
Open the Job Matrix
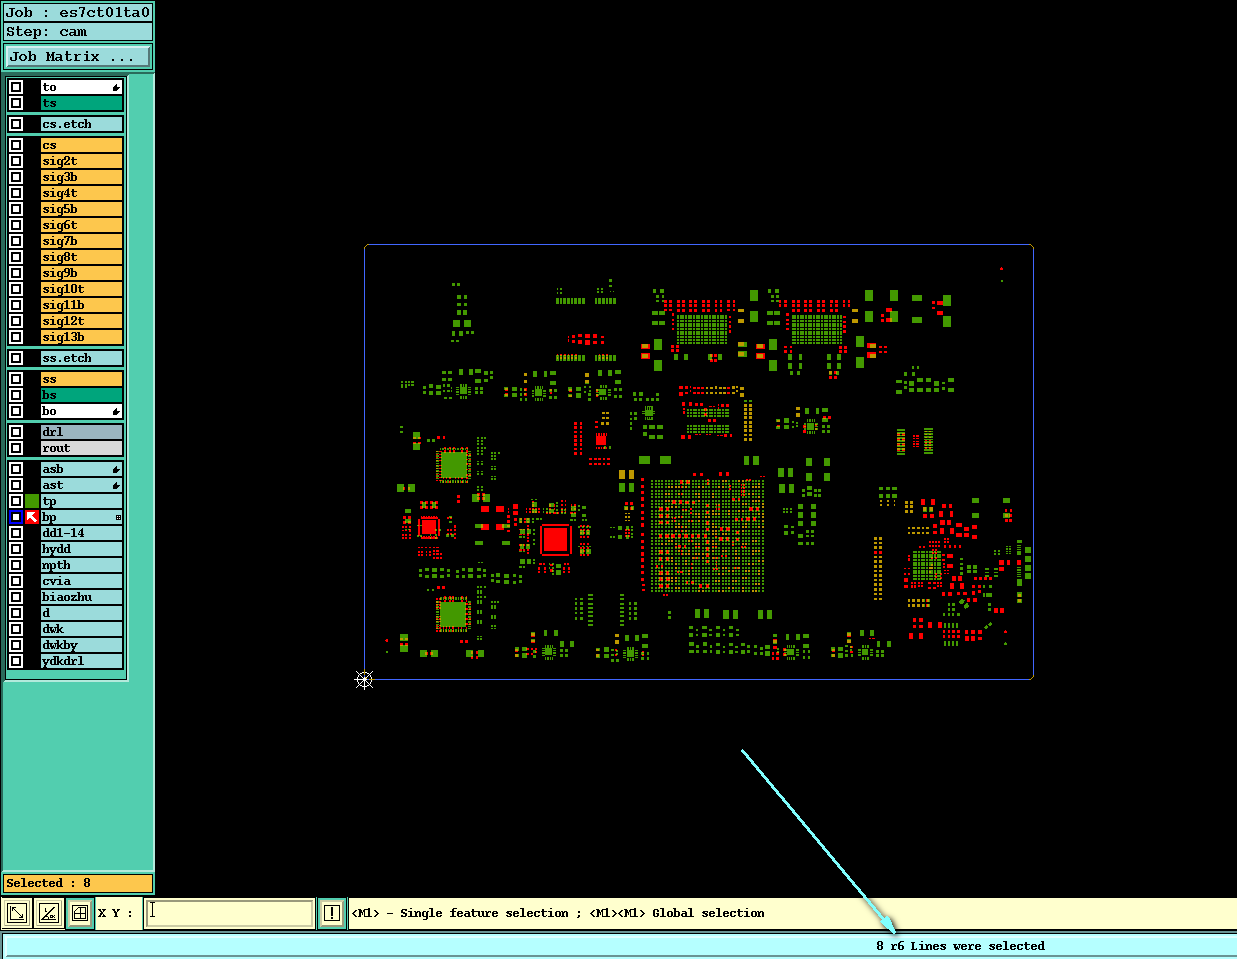(x=78, y=57)
